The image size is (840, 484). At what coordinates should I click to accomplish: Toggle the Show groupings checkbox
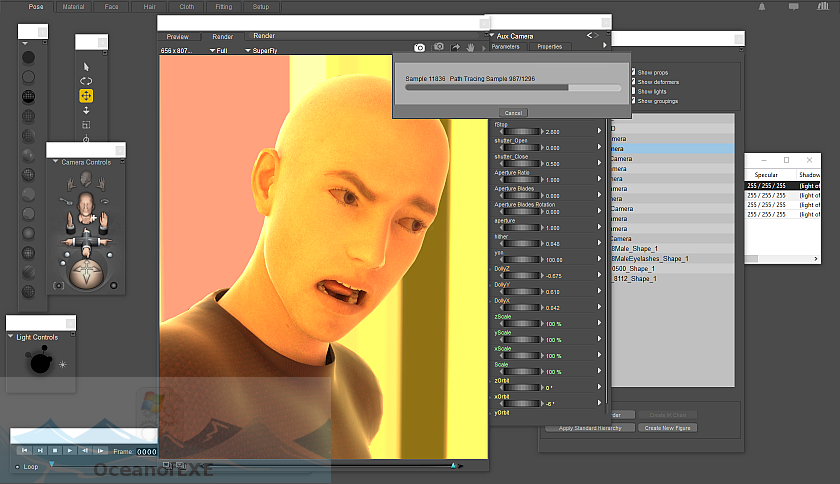click(x=634, y=101)
